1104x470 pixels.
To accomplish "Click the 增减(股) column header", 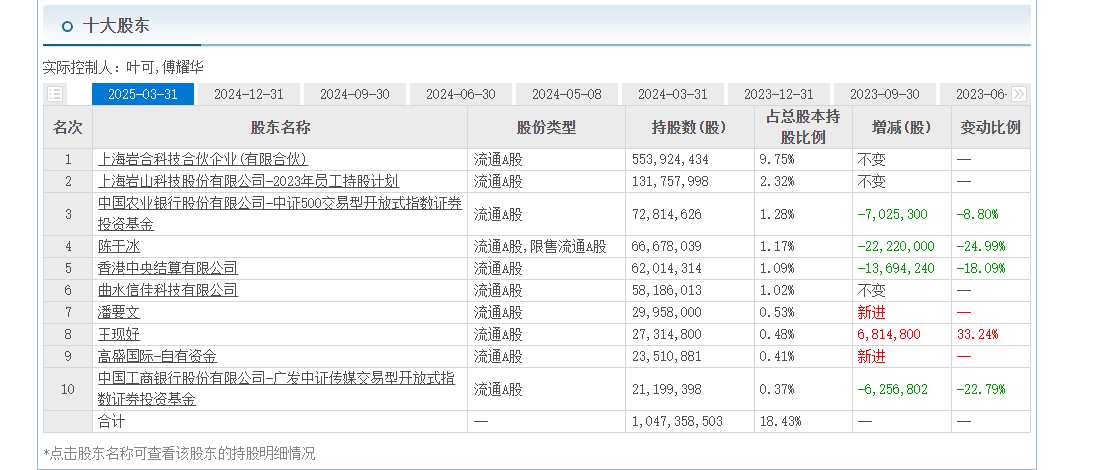I will tap(901, 127).
